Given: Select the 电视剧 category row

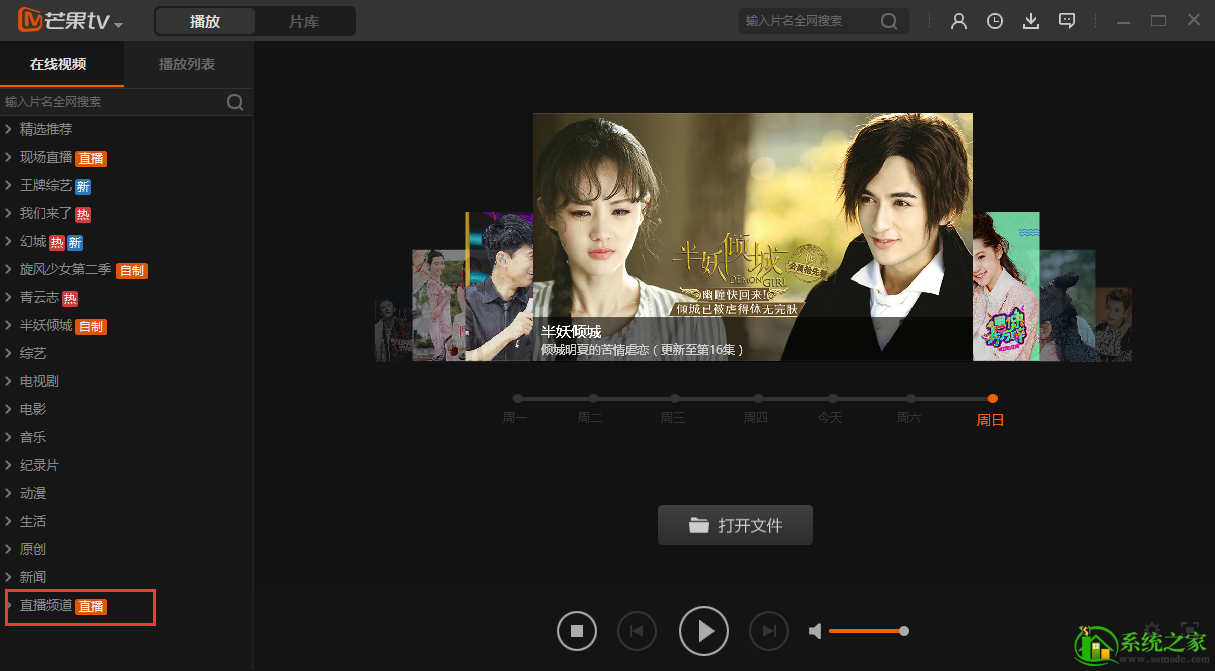Looking at the screenshot, I should click(126, 381).
